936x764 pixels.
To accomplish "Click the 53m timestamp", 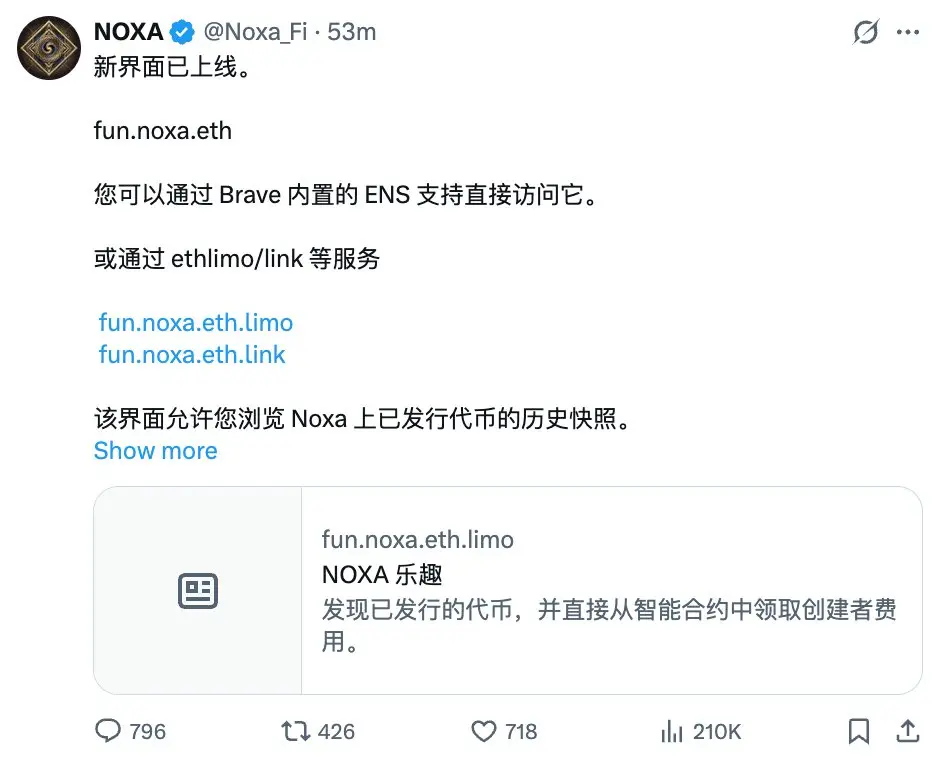I will [x=352, y=32].
